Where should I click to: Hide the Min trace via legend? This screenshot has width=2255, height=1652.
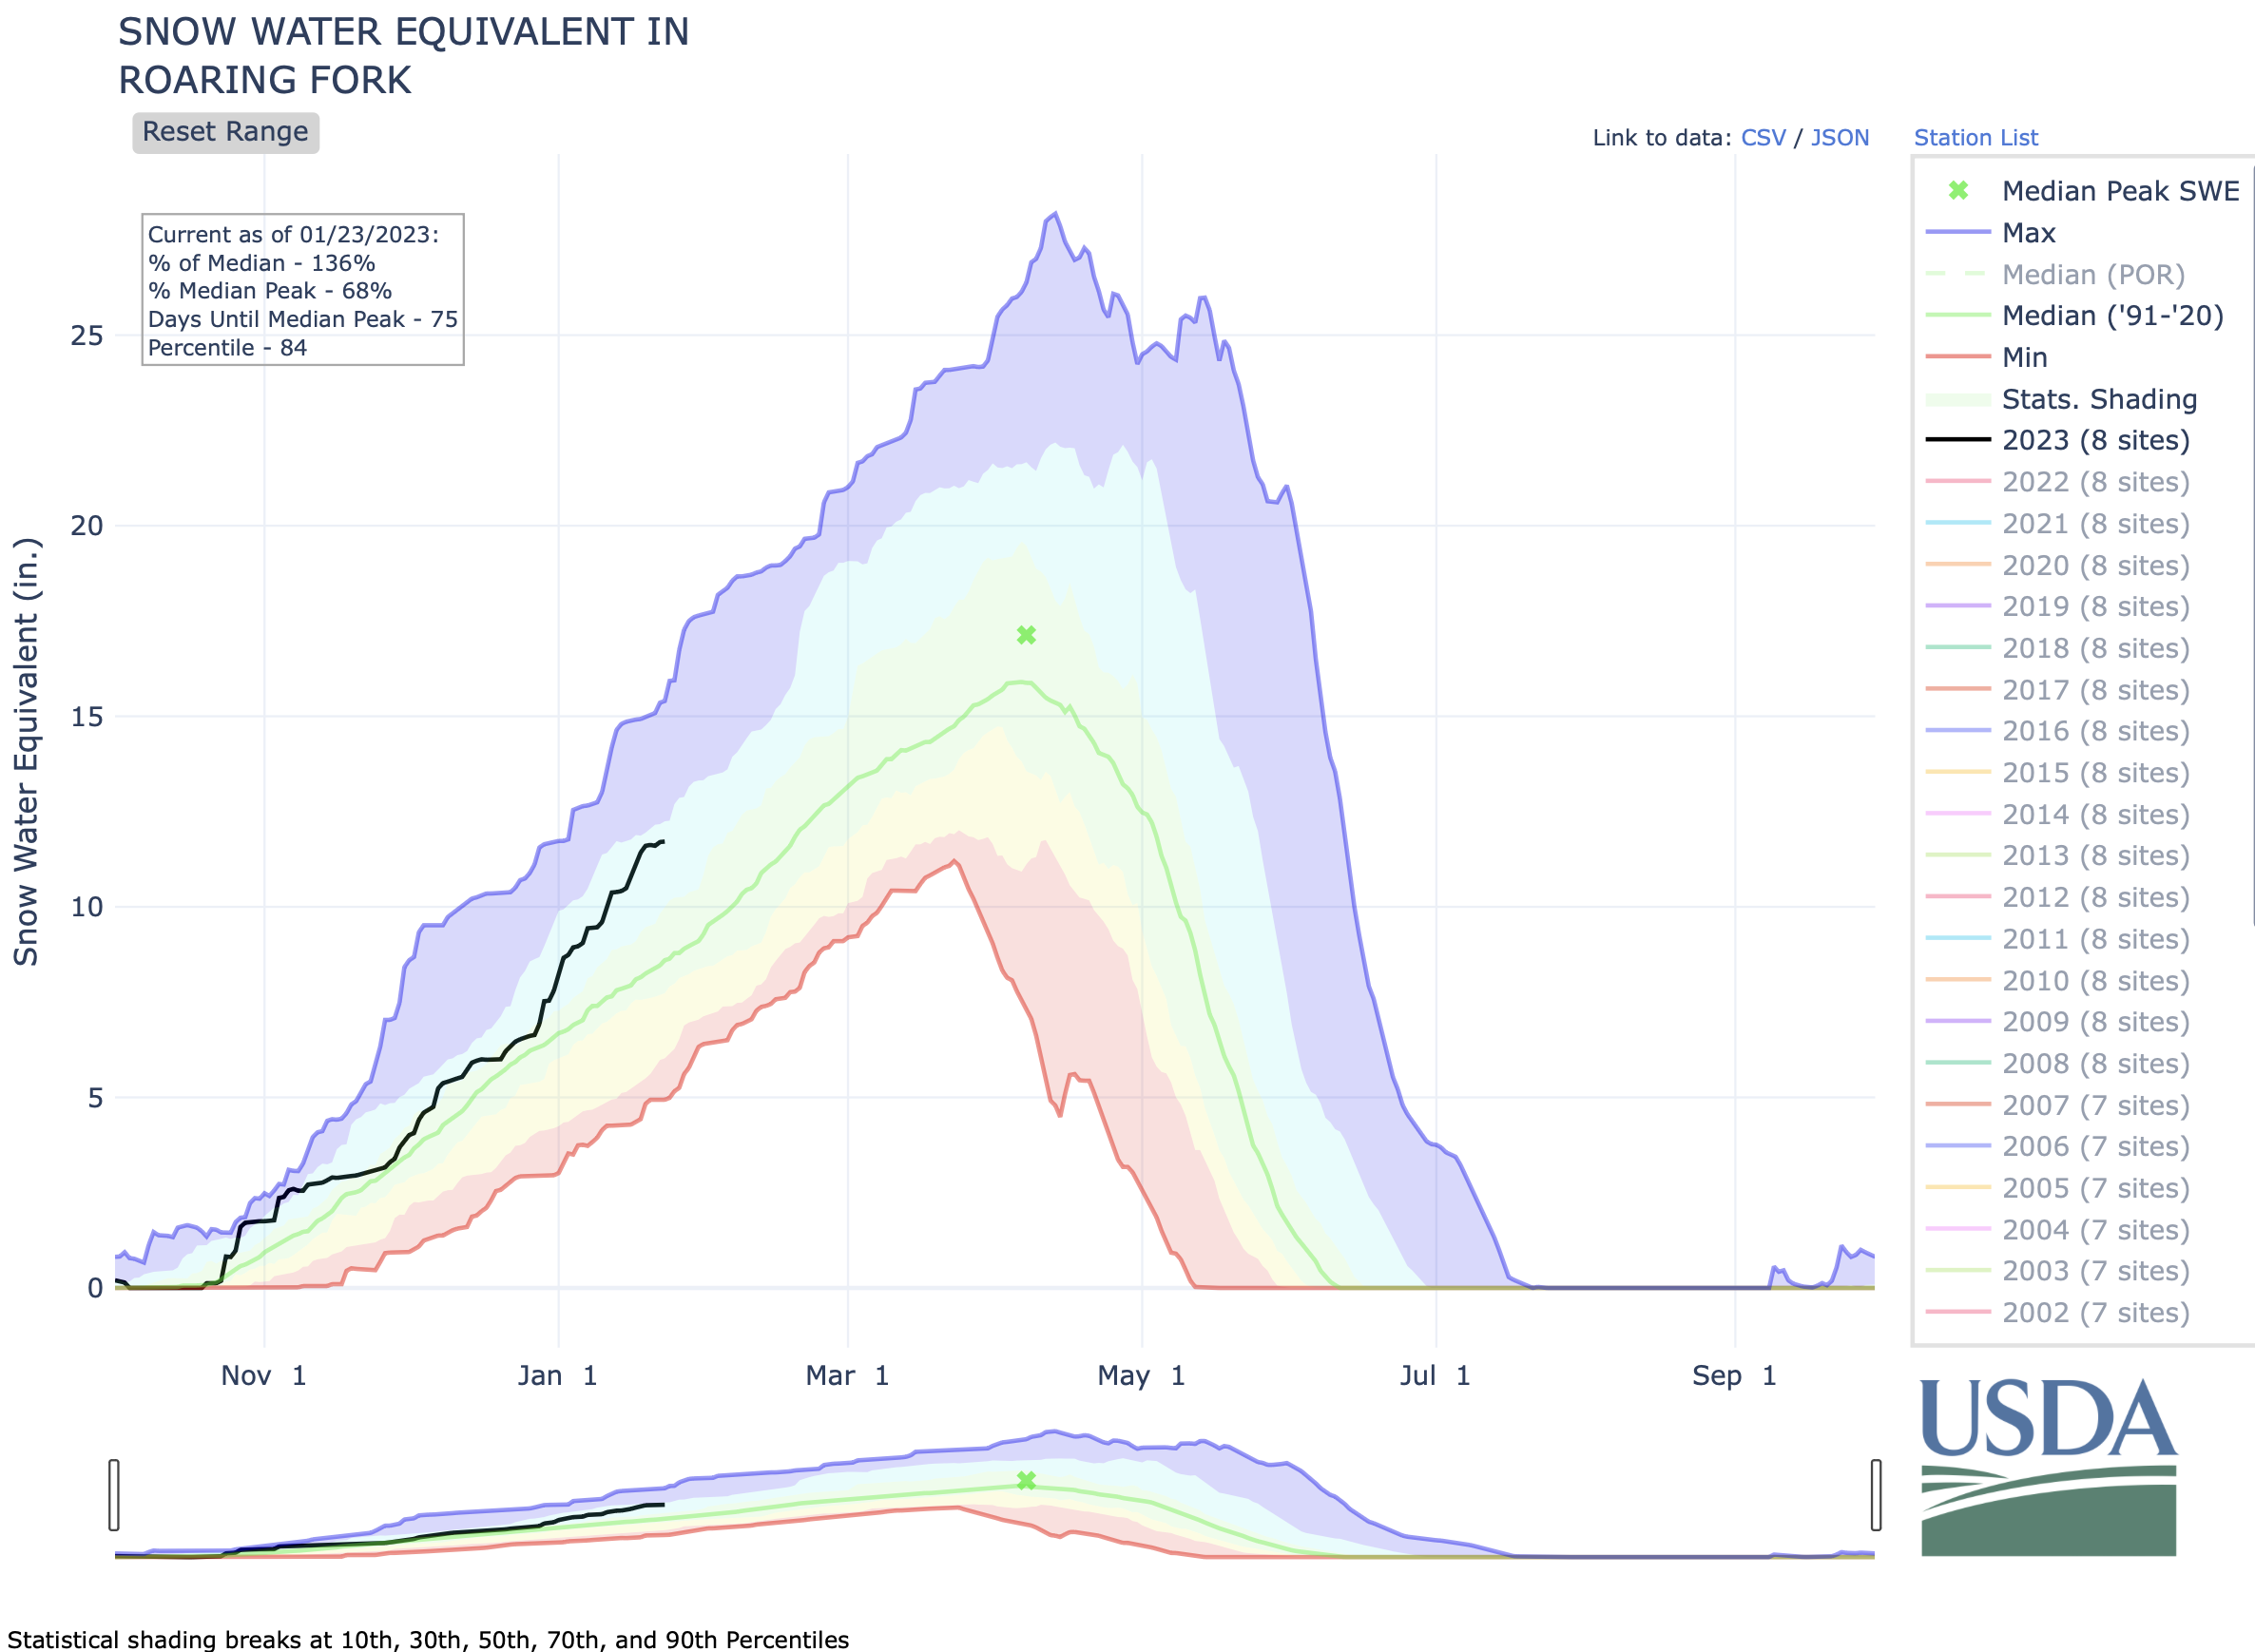click(x=2024, y=357)
